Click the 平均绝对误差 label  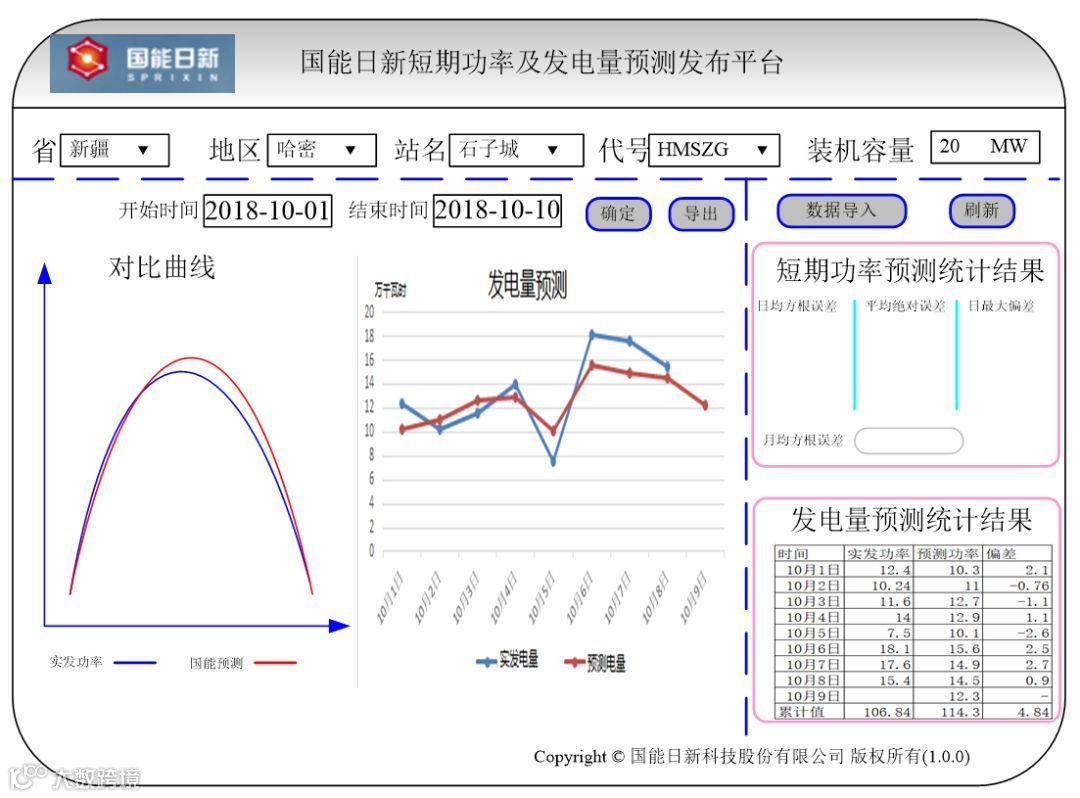point(906,306)
